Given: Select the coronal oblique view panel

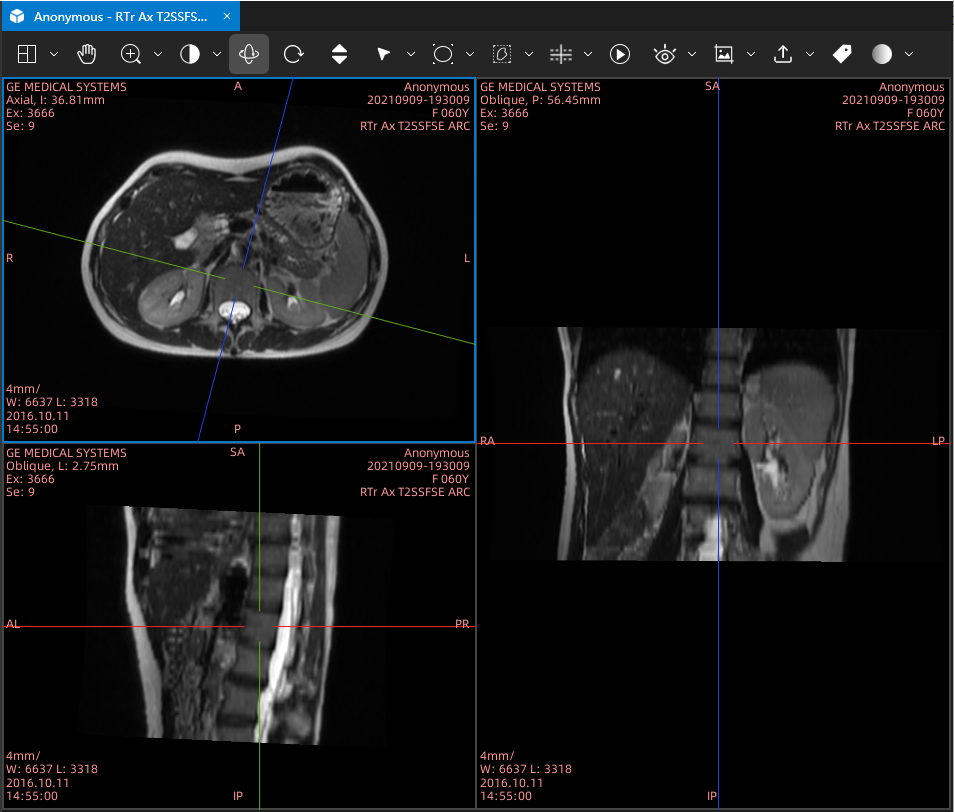Looking at the screenshot, I should pos(713,443).
